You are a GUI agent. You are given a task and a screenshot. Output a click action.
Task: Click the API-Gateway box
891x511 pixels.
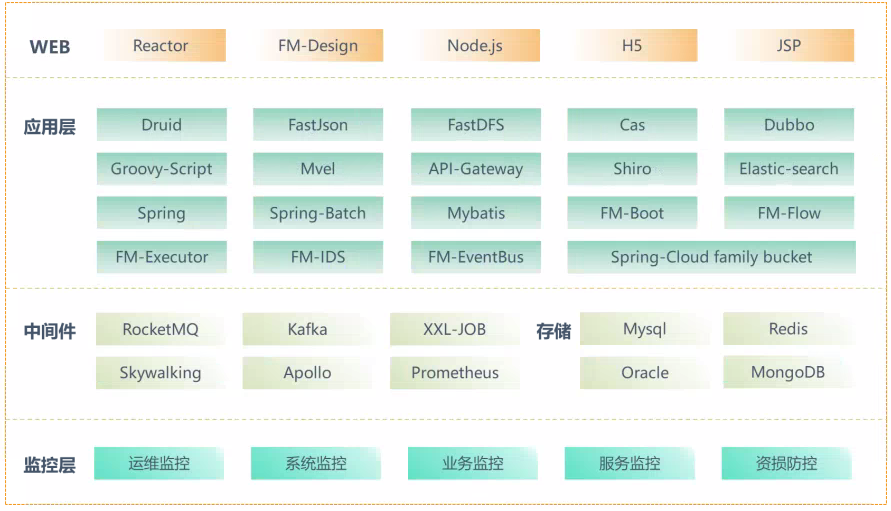[x=476, y=169]
